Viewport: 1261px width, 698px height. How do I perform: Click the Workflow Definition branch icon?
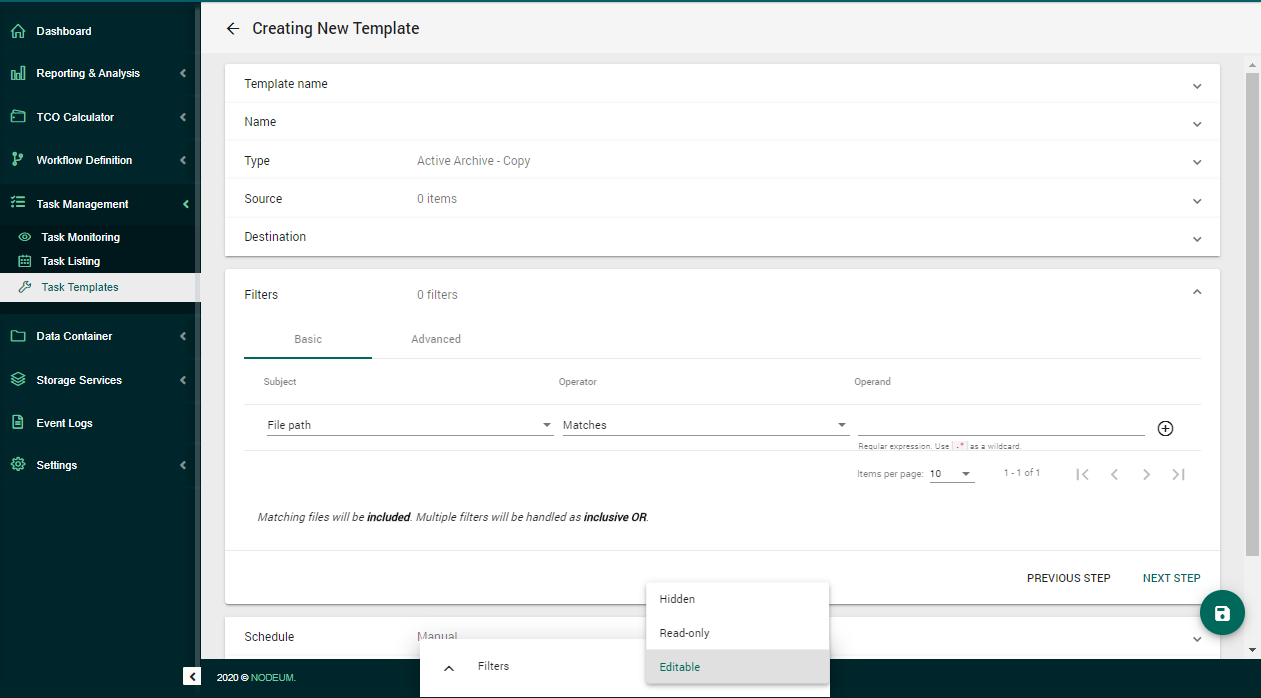point(18,160)
